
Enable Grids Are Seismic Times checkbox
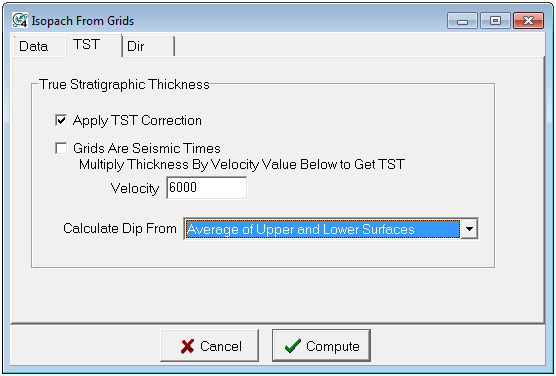tap(61, 148)
